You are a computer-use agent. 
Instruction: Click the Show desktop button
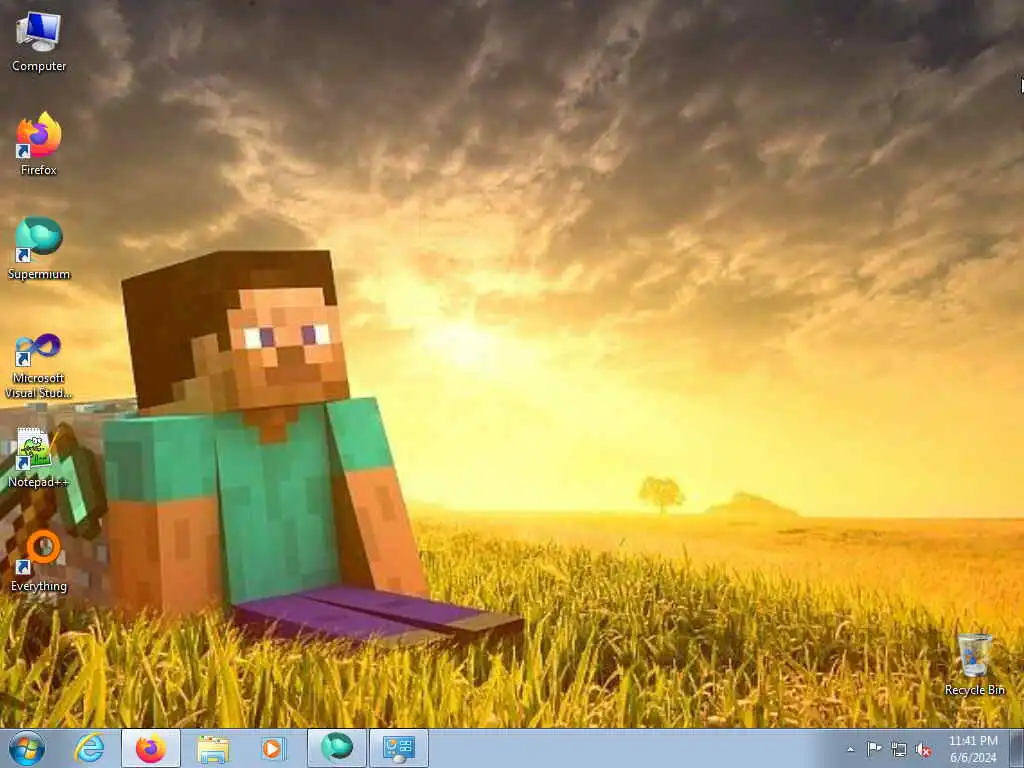(x=1017, y=748)
